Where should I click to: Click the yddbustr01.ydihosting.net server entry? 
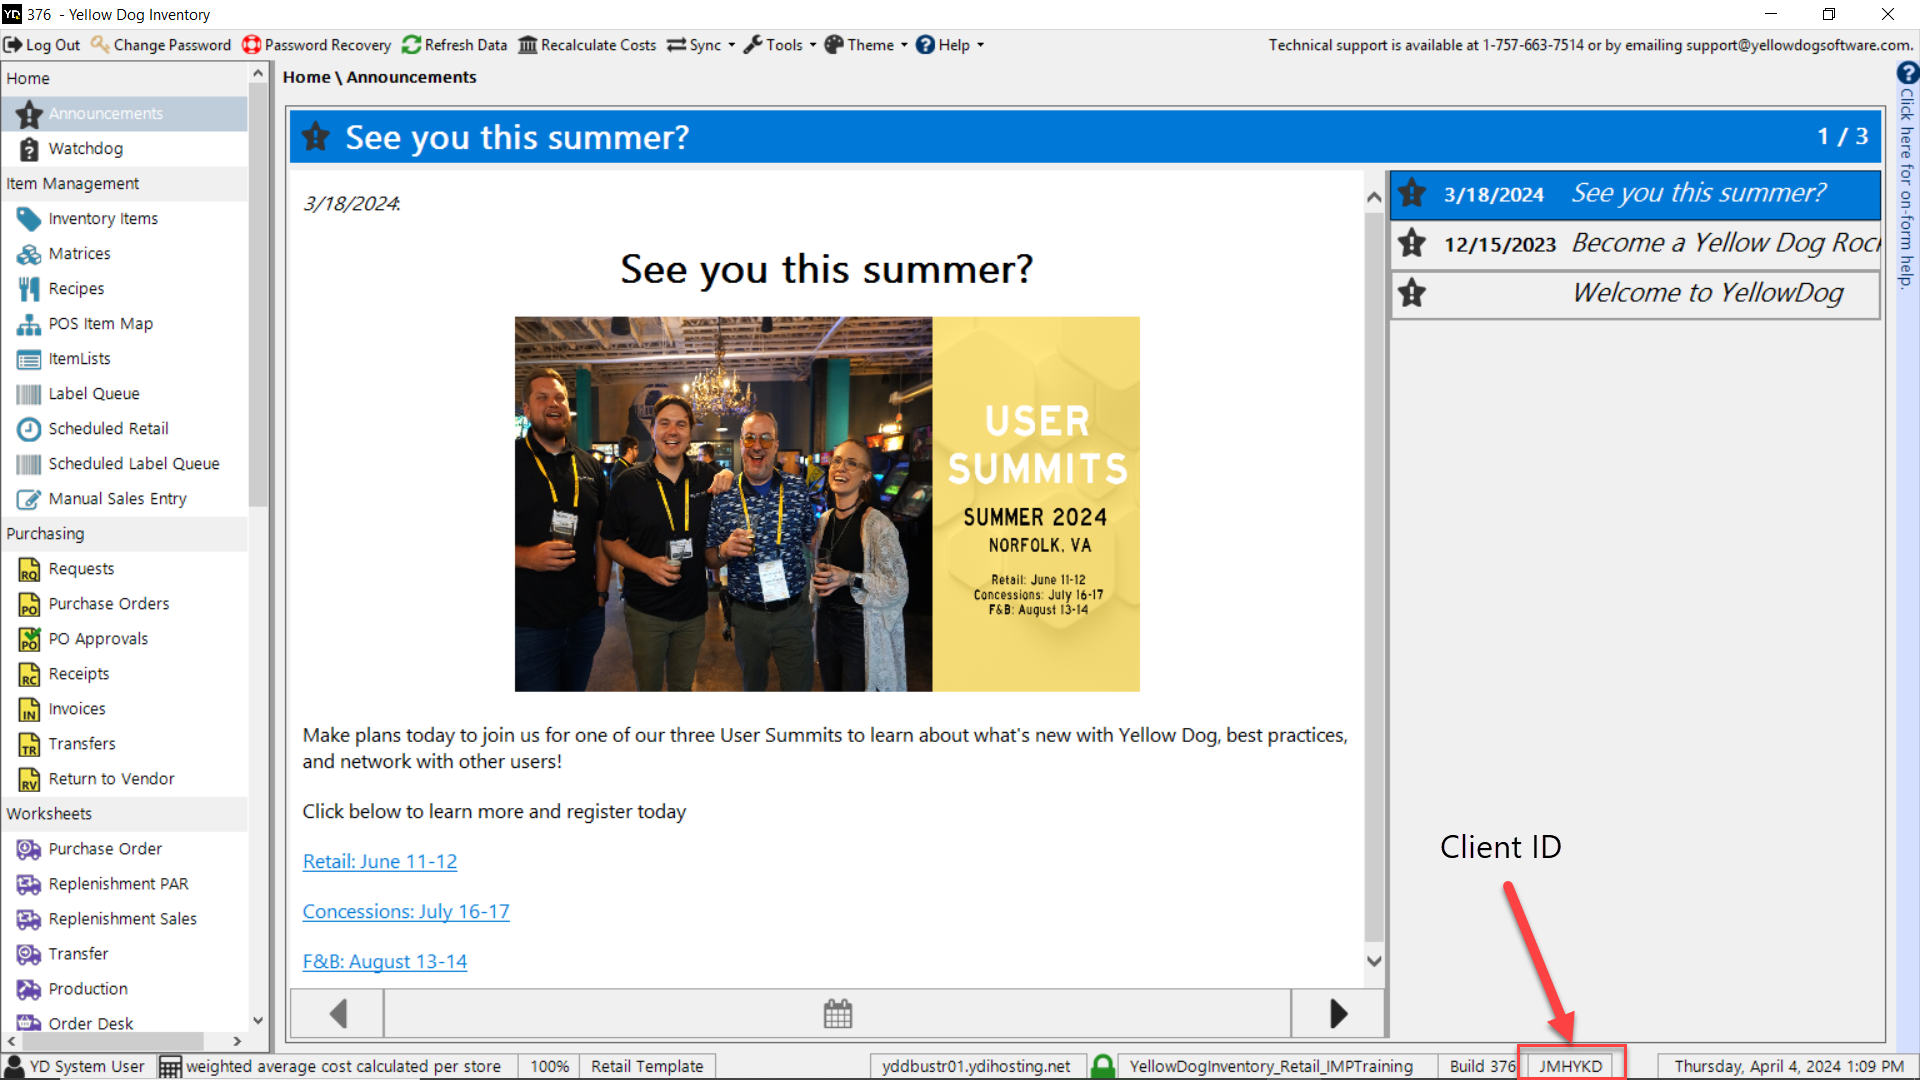pos(976,1067)
